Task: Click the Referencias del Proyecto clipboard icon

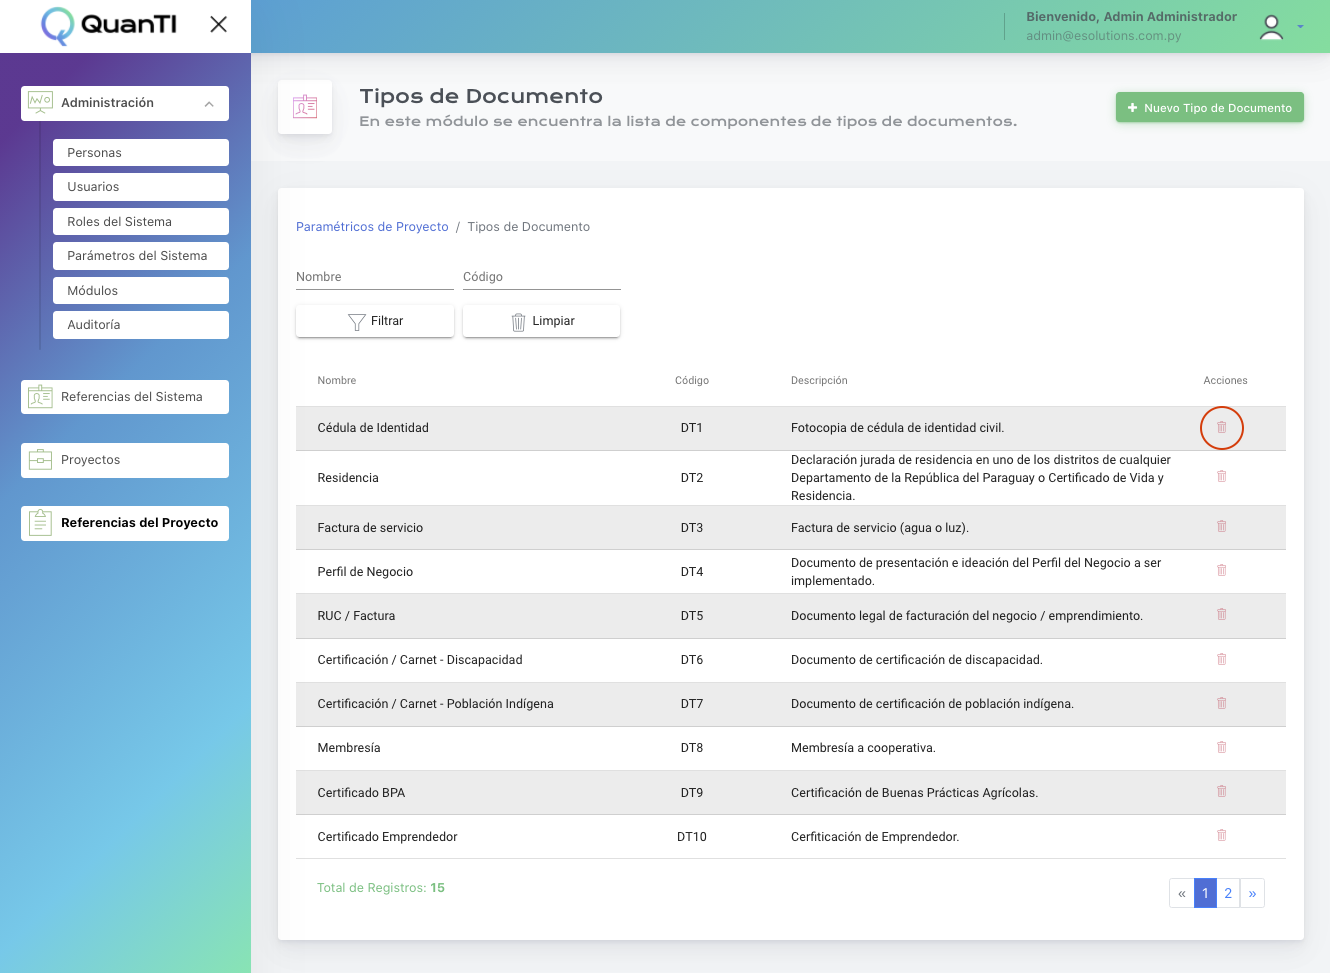Action: point(40,522)
